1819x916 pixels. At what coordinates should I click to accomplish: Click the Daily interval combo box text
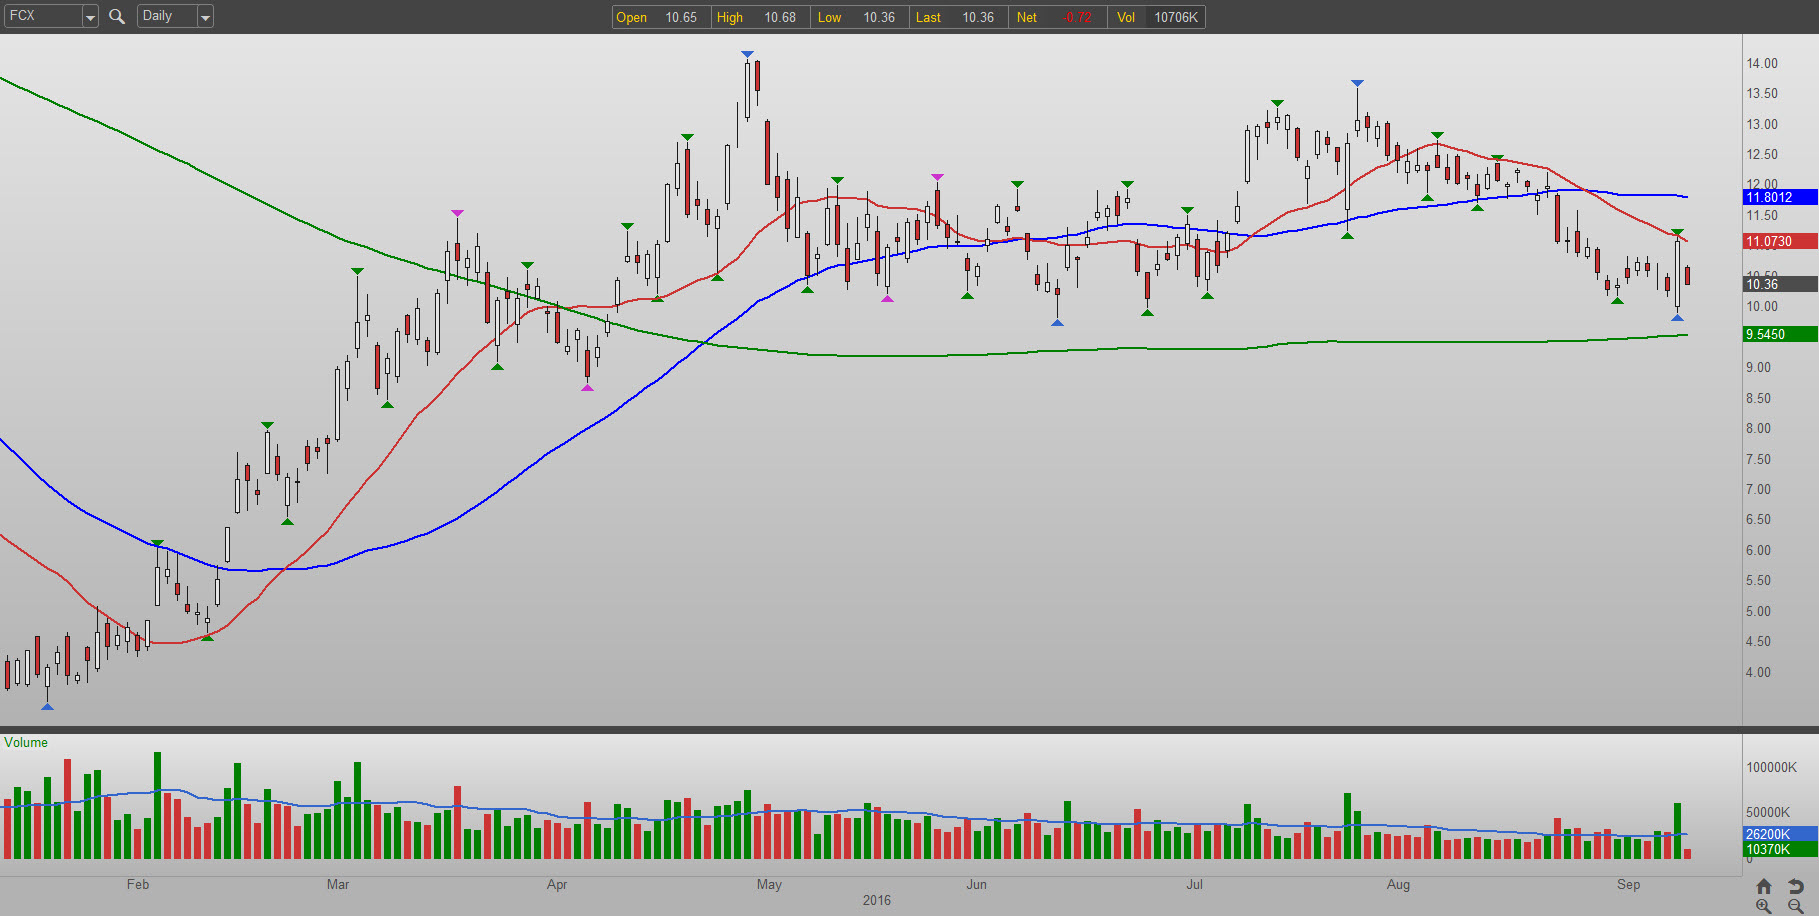tap(165, 16)
